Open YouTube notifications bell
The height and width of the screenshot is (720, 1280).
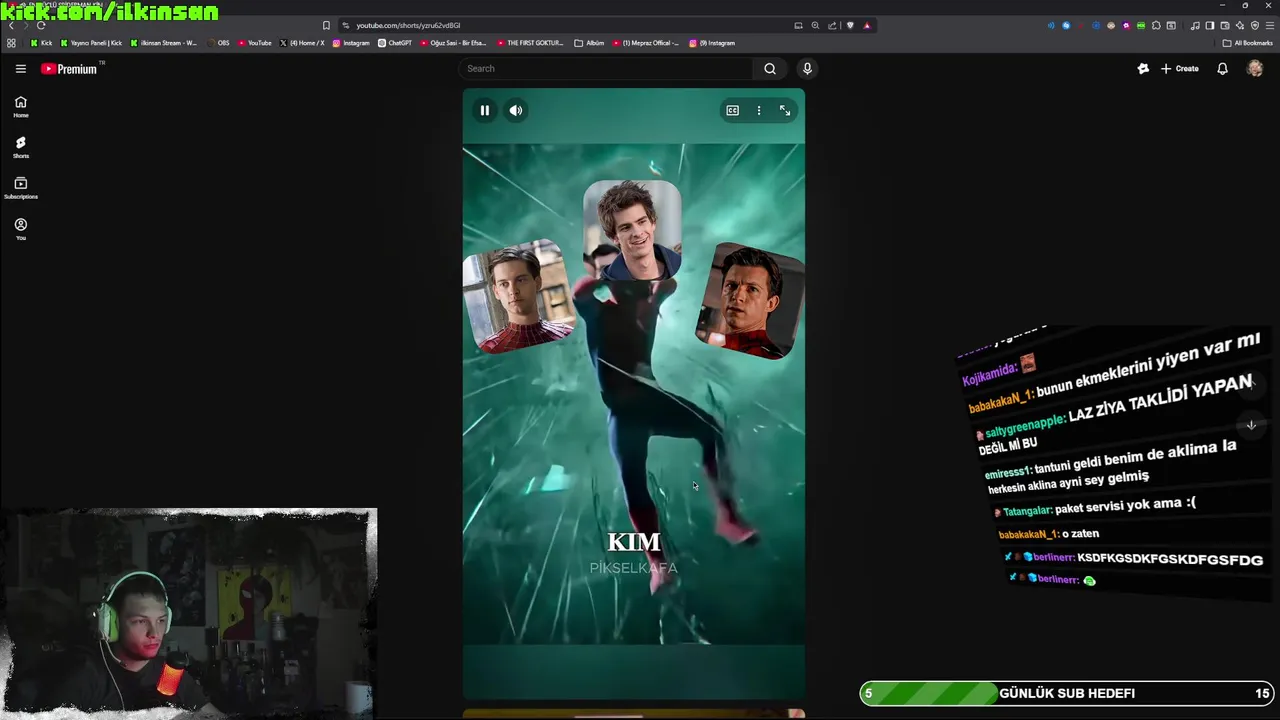[1222, 68]
